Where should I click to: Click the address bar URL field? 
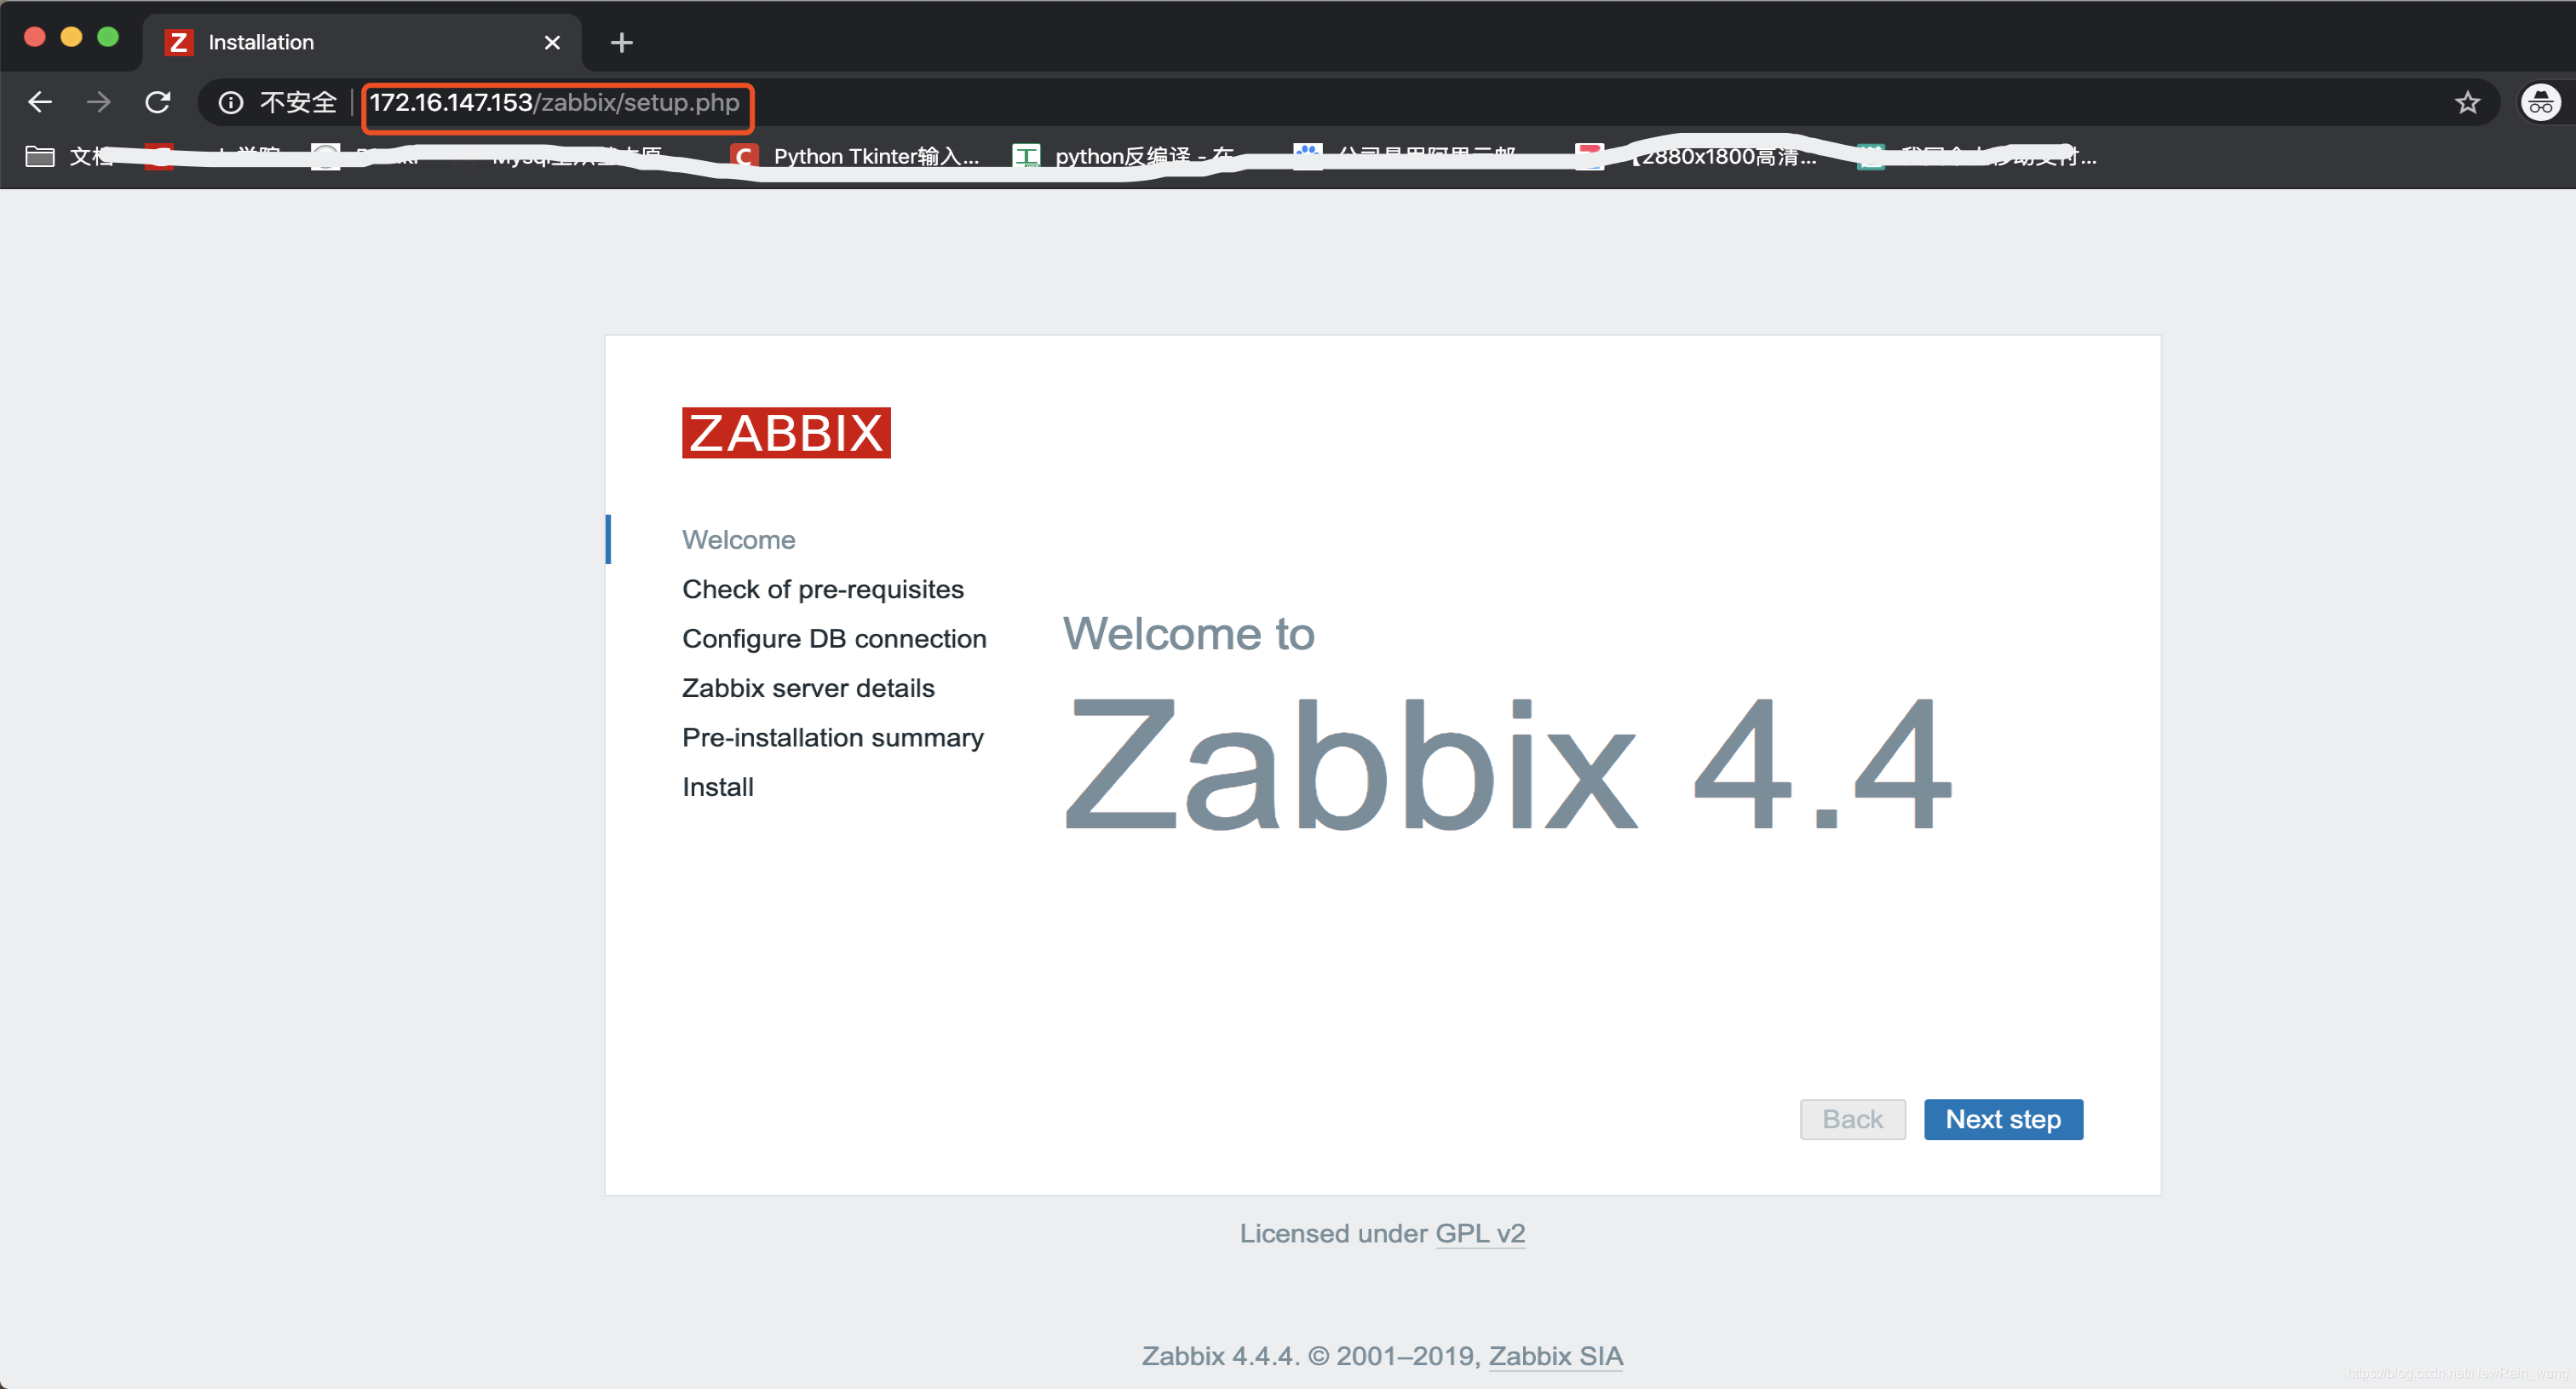pos(555,103)
